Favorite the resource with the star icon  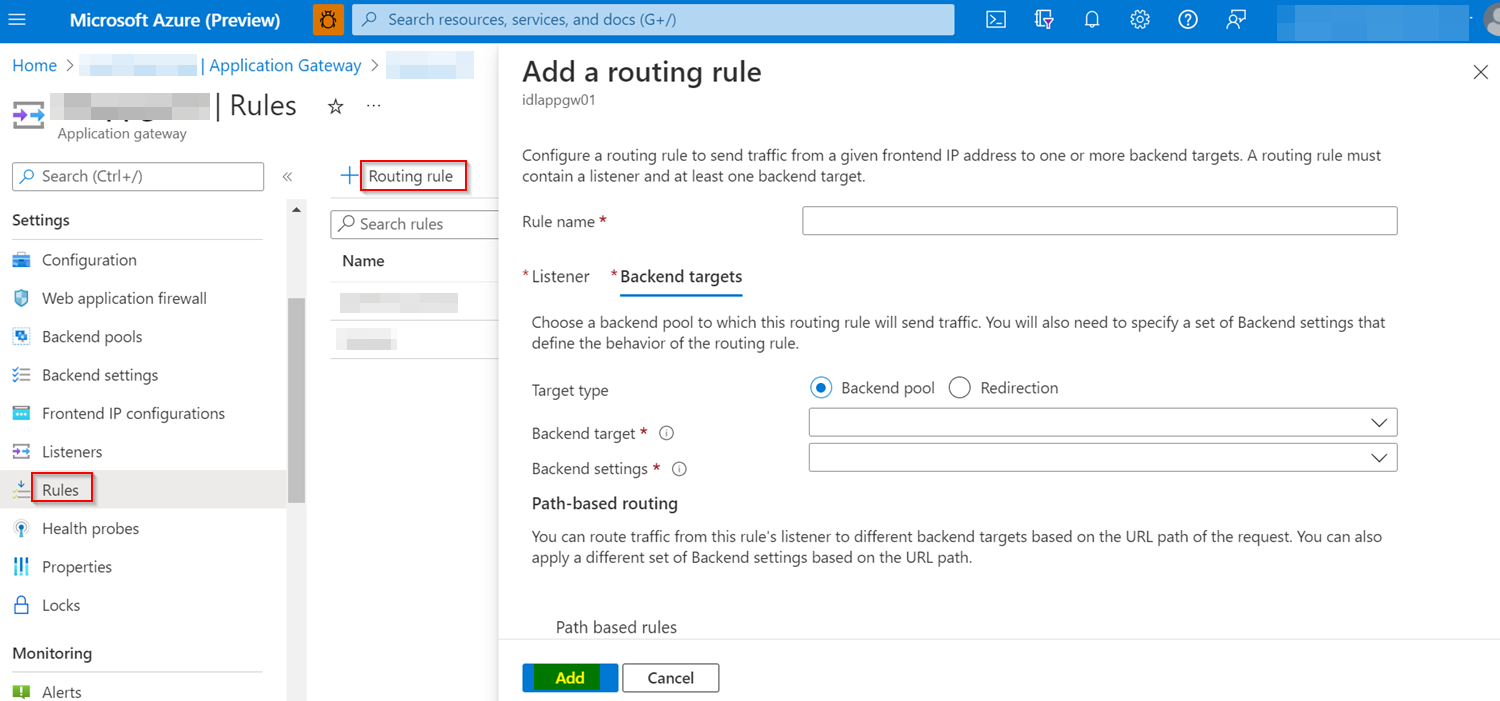[x=336, y=106]
